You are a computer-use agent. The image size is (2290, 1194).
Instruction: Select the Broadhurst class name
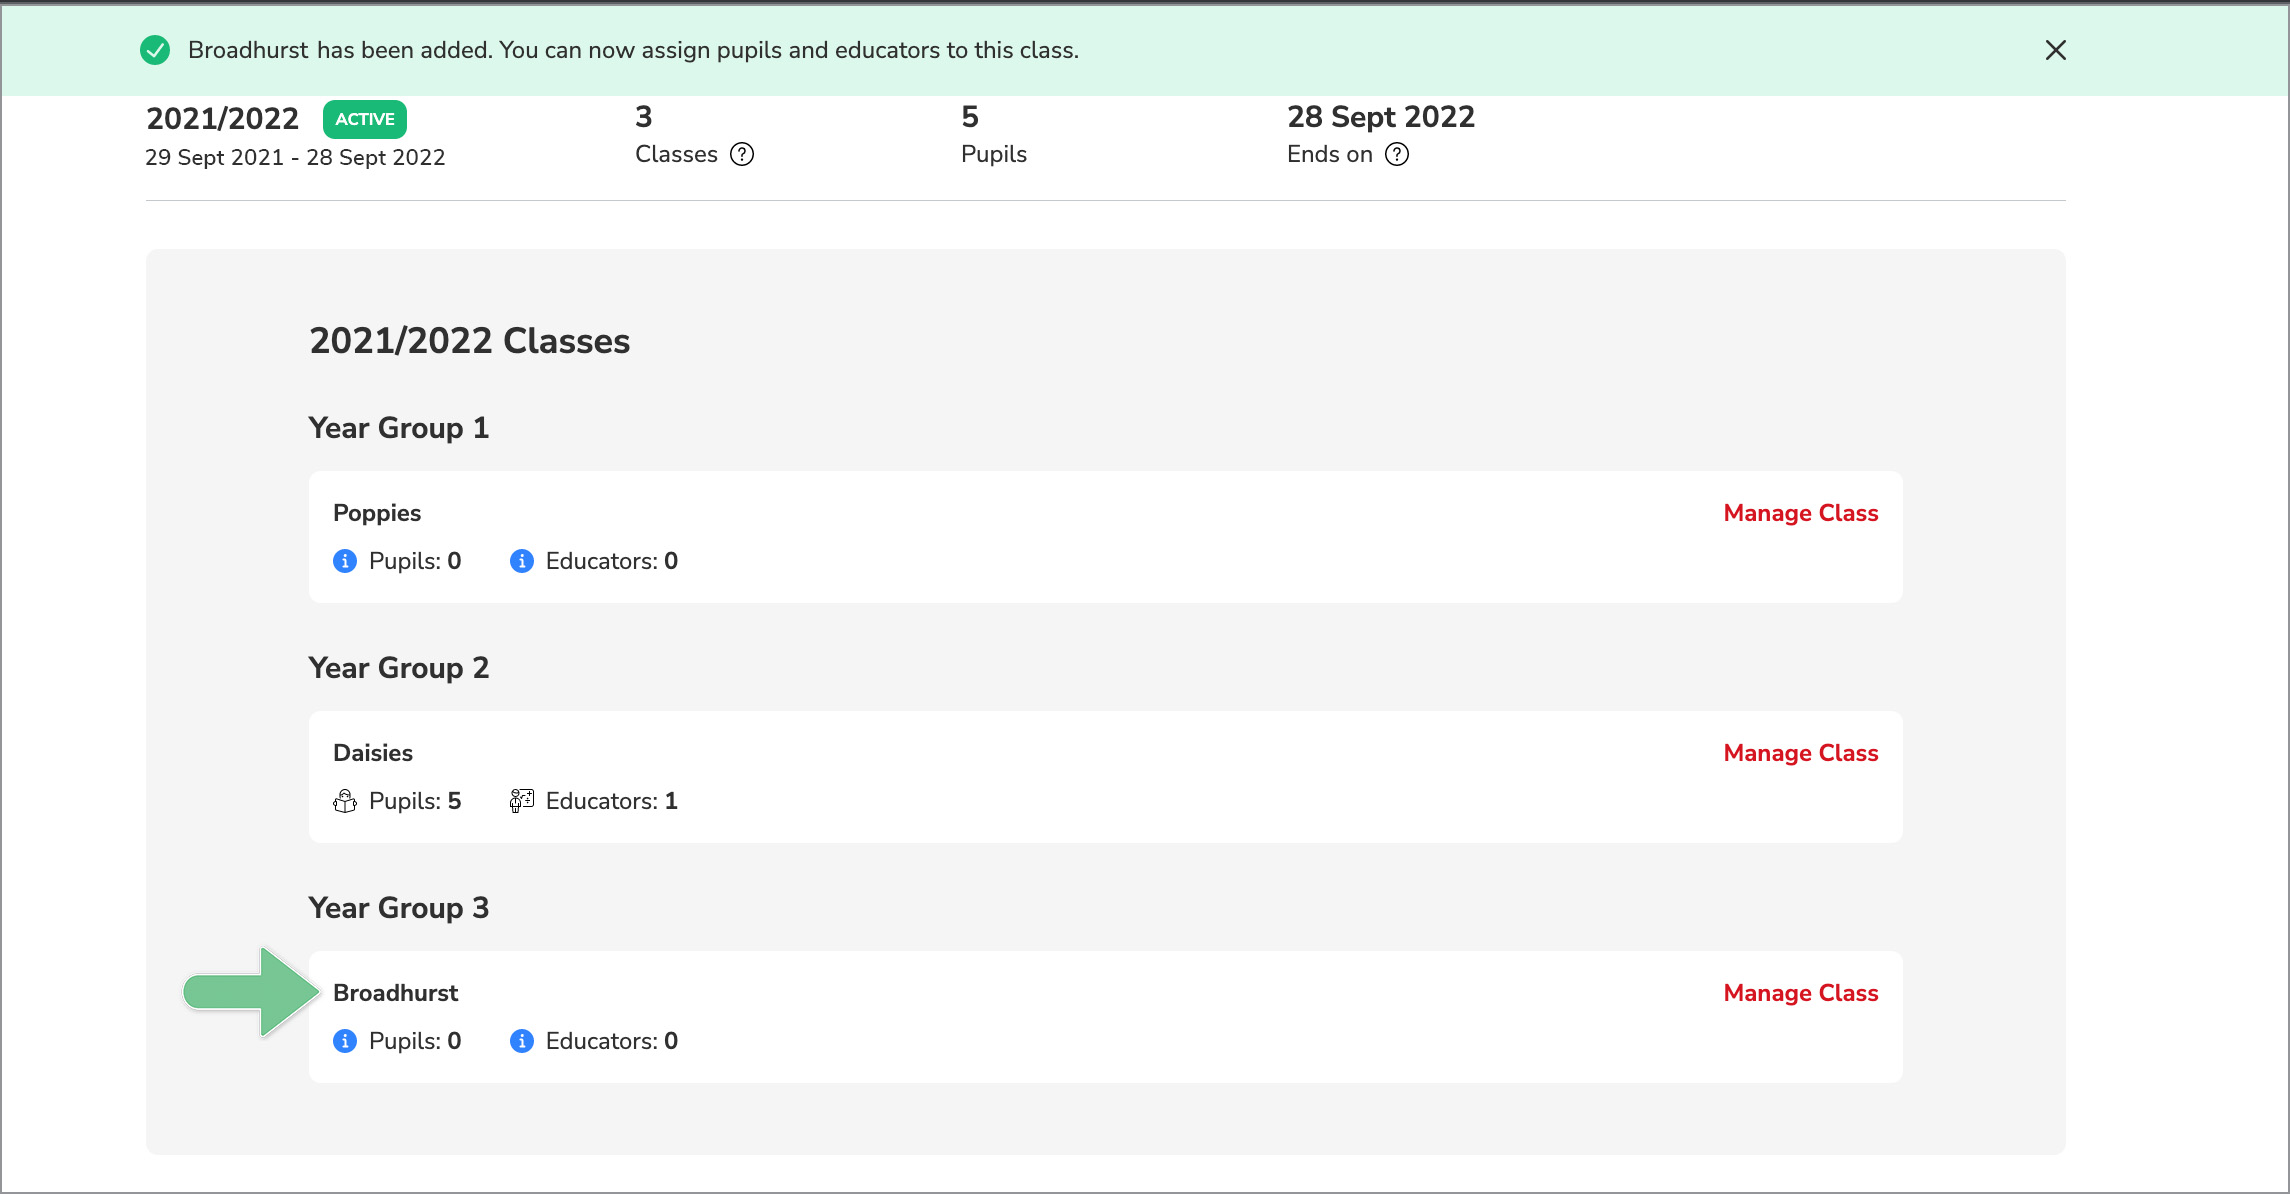coord(395,993)
